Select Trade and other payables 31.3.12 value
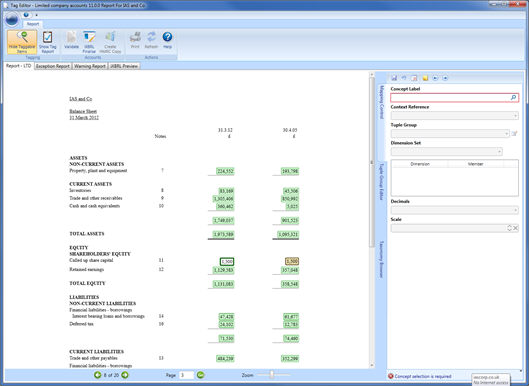 [225, 359]
